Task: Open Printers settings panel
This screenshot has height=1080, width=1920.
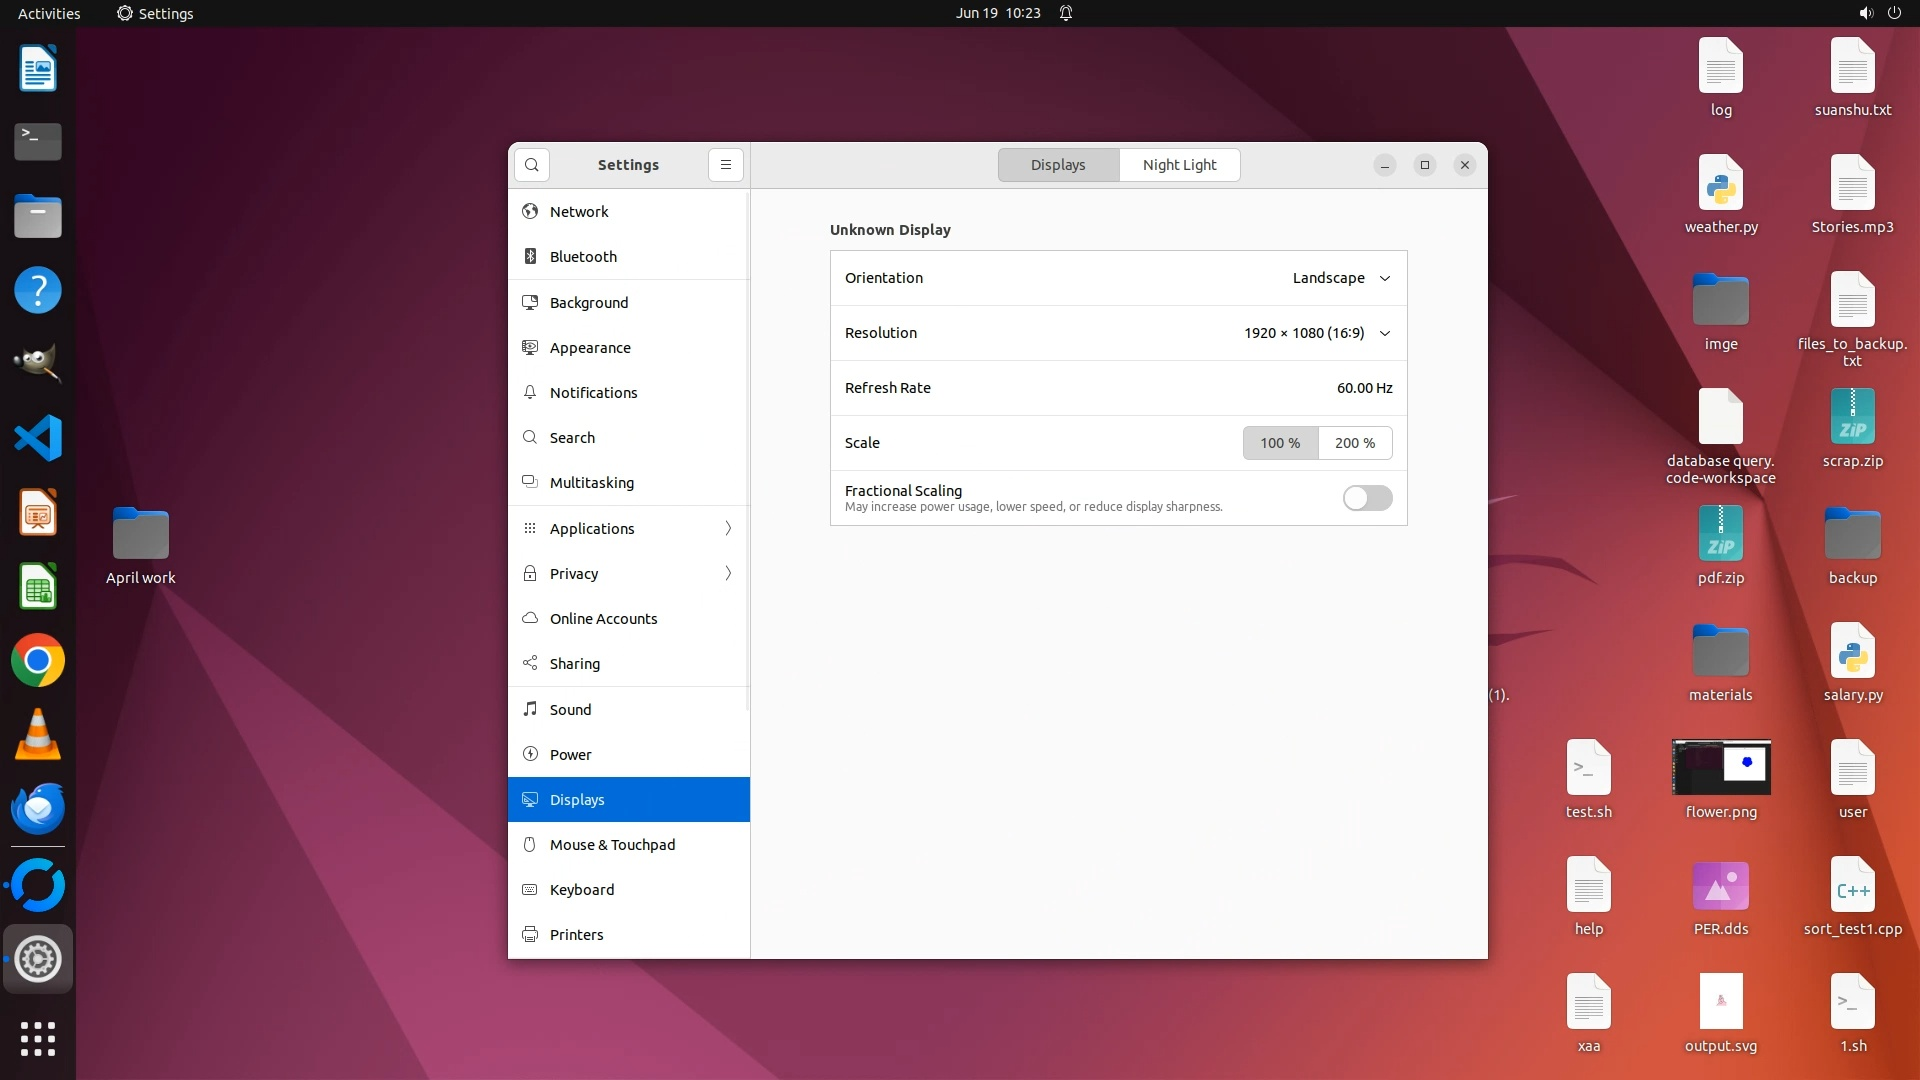Action: [576, 935]
